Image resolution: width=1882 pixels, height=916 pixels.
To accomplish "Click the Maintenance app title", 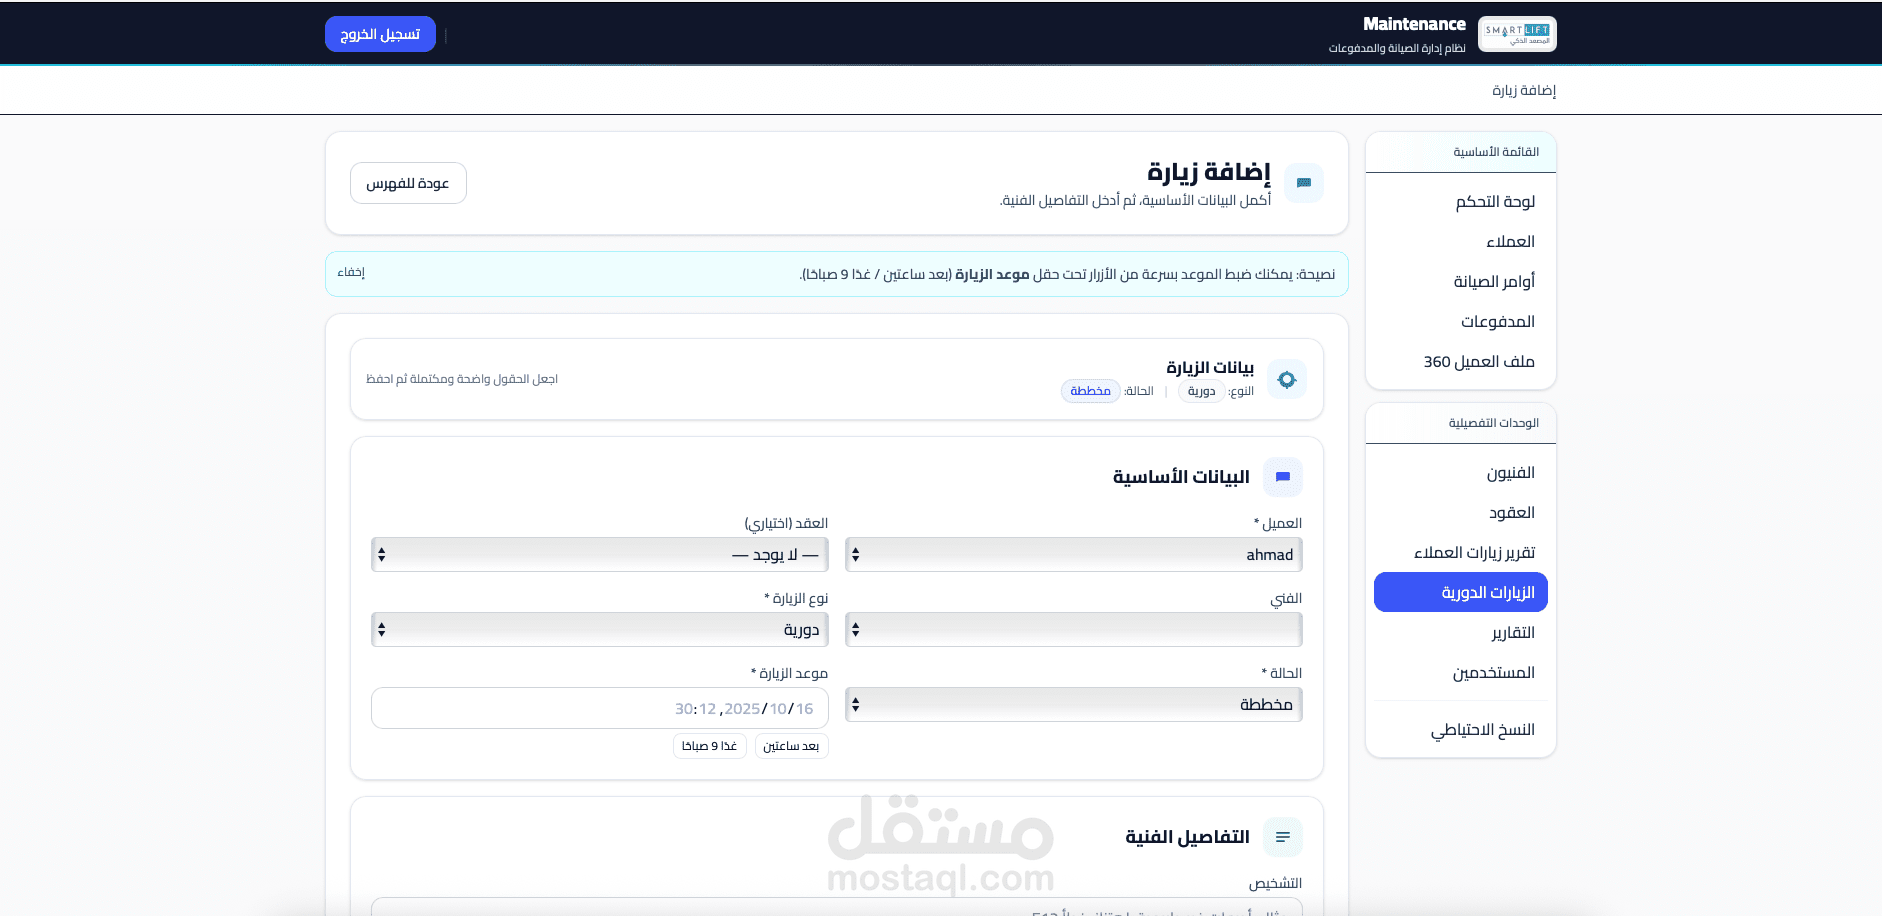I will pos(1414,24).
